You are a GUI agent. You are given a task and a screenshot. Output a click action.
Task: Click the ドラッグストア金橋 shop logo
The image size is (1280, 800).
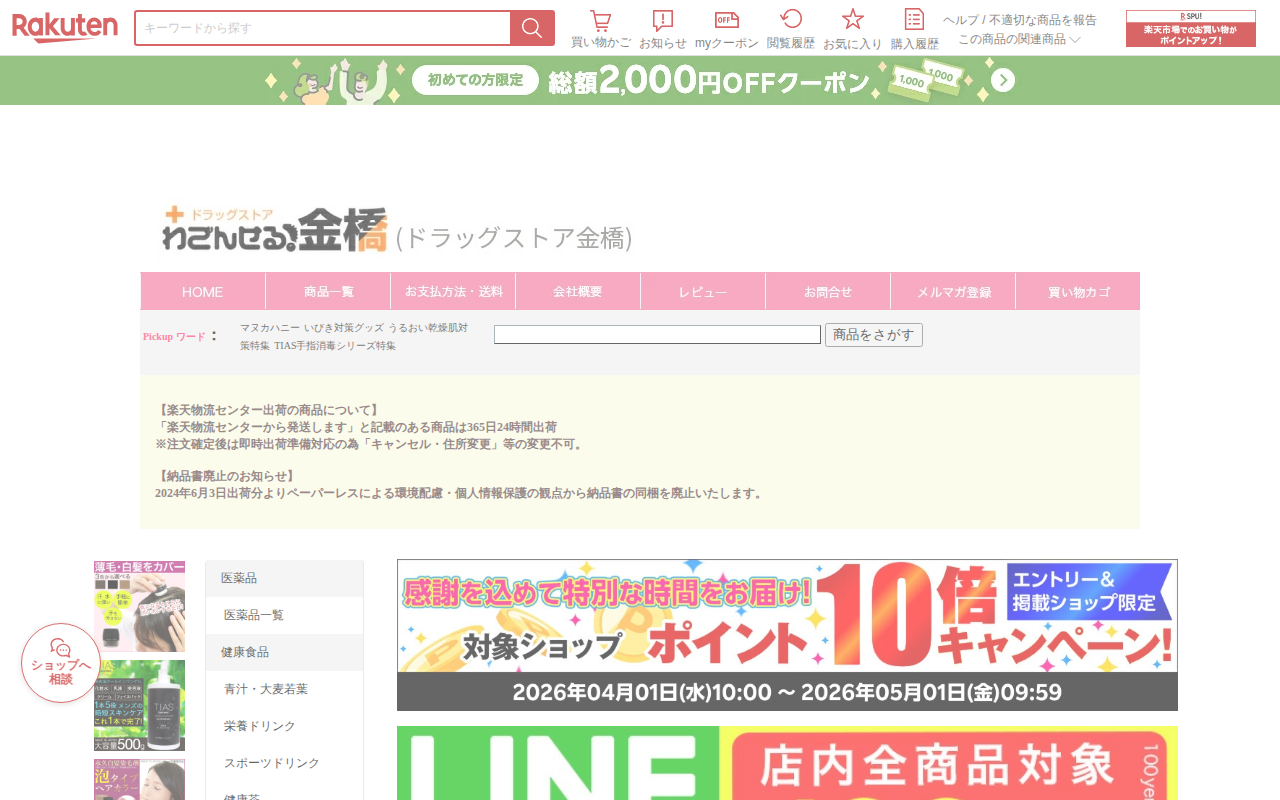point(275,229)
